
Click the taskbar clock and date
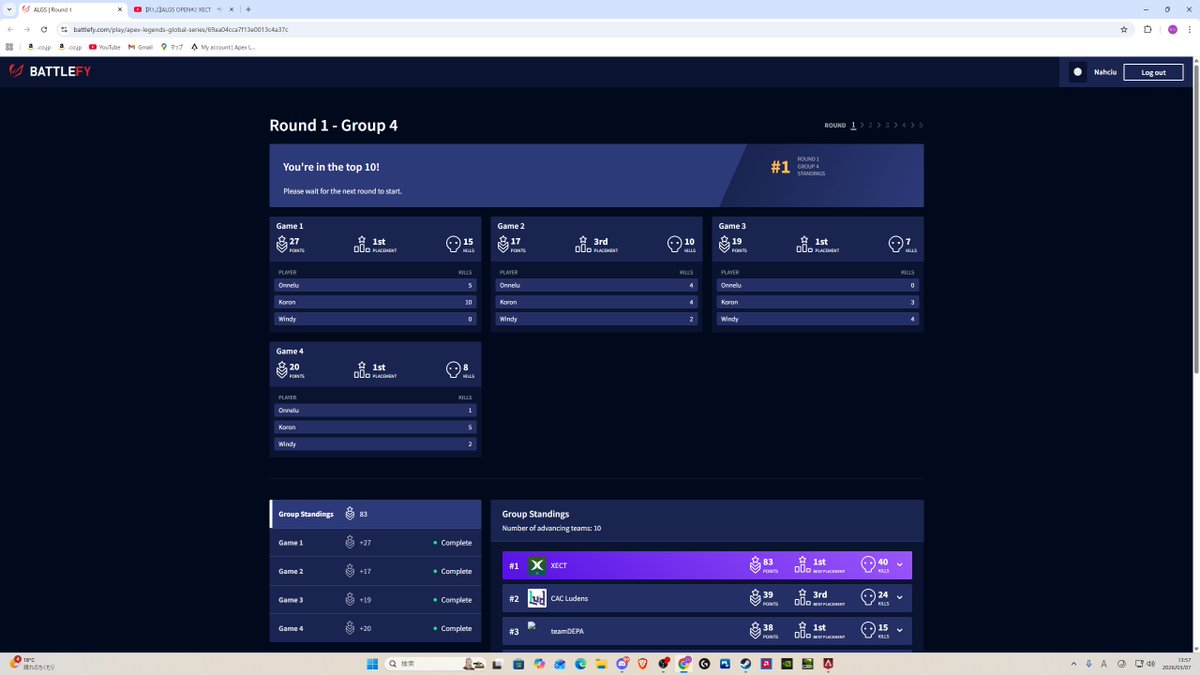tap(1177, 663)
